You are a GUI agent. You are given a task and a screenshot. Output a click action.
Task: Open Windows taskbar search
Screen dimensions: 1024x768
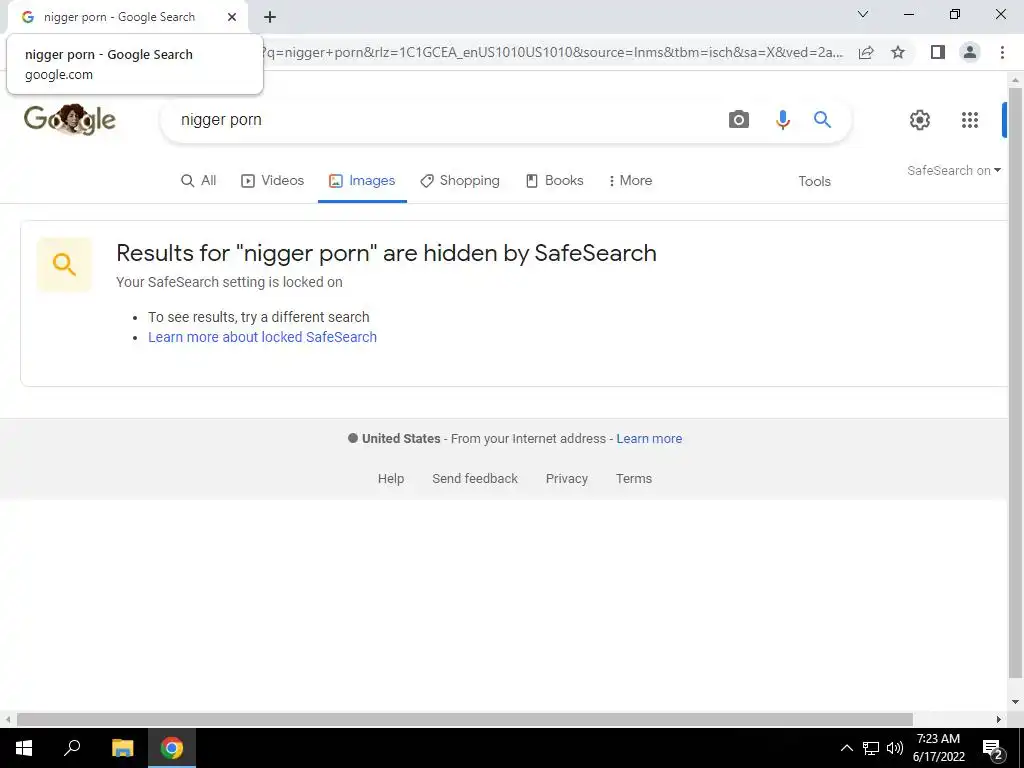(72, 748)
